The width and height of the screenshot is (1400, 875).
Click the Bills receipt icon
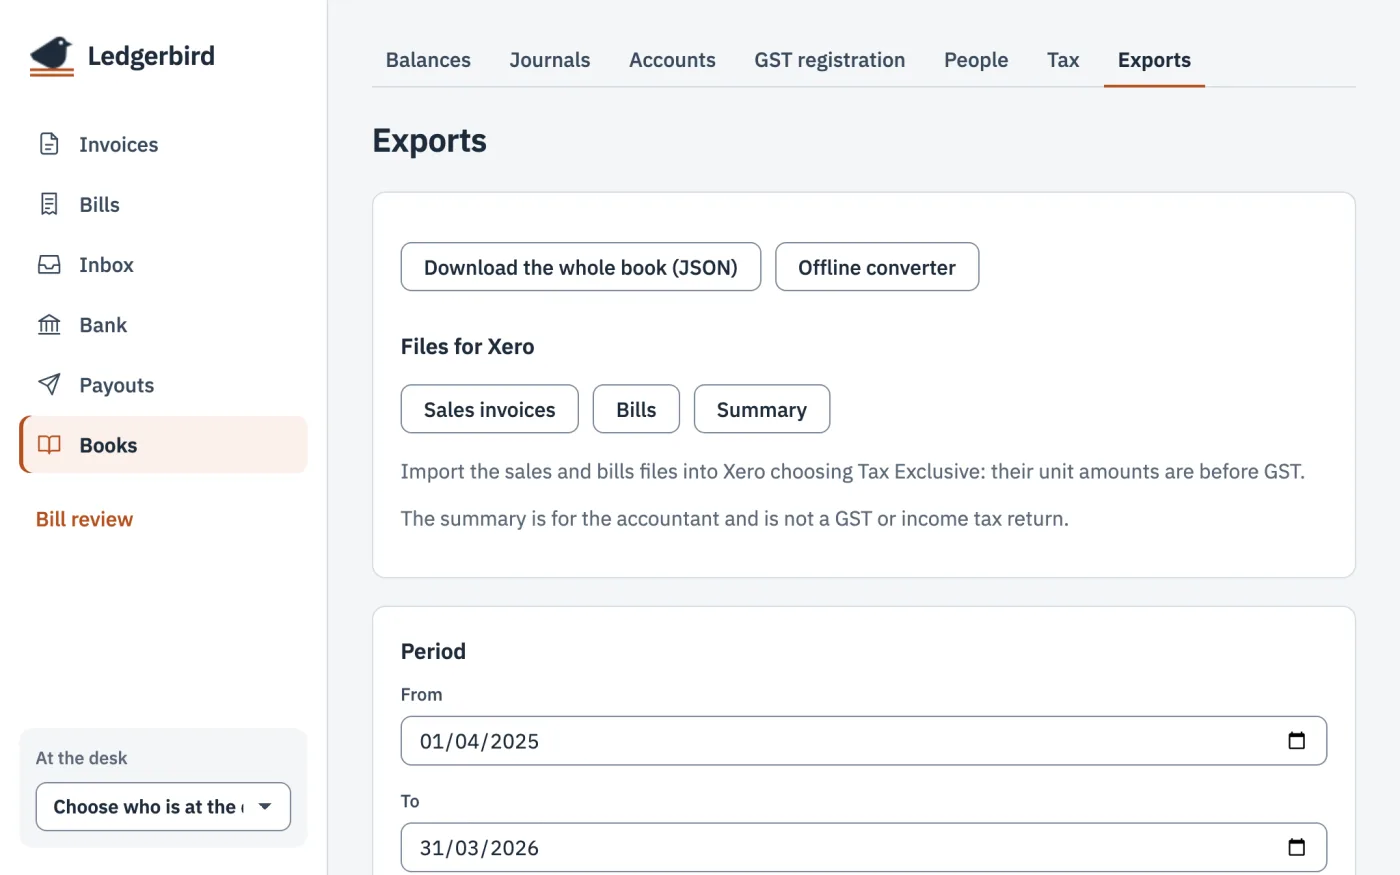49,204
